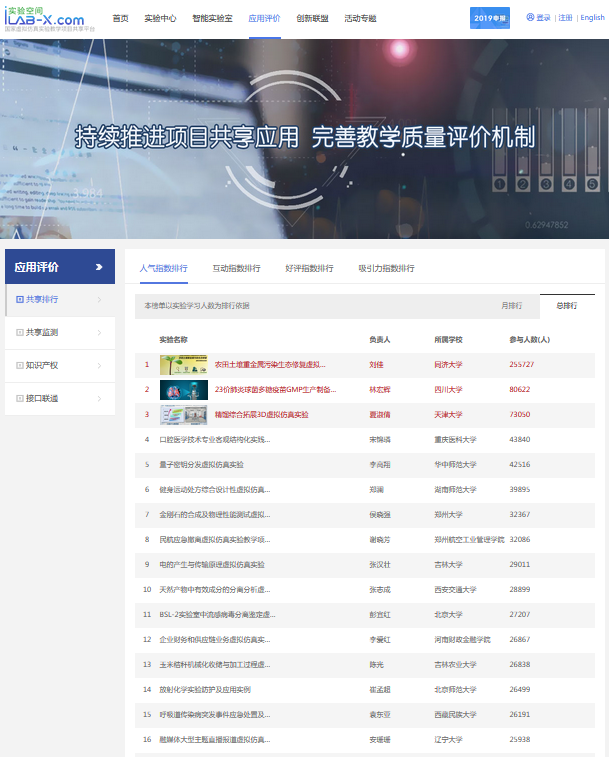Viewport: 609px width, 757px height.
Task: Open 量子密钥分发虚拟仿真实验 experiment link
Action: click(201, 464)
